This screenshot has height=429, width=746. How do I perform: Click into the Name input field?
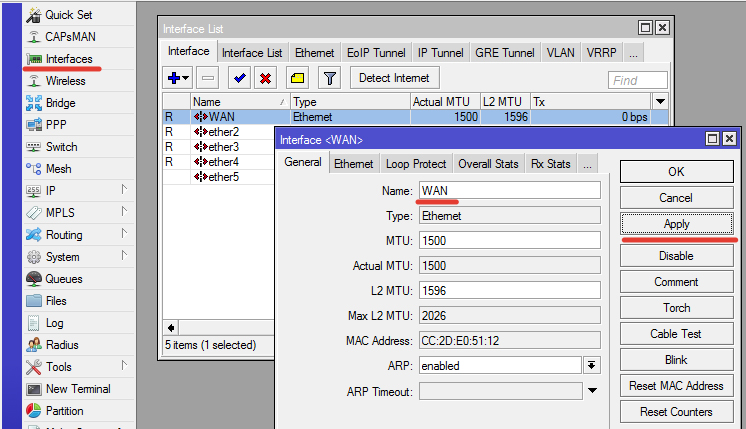509,190
